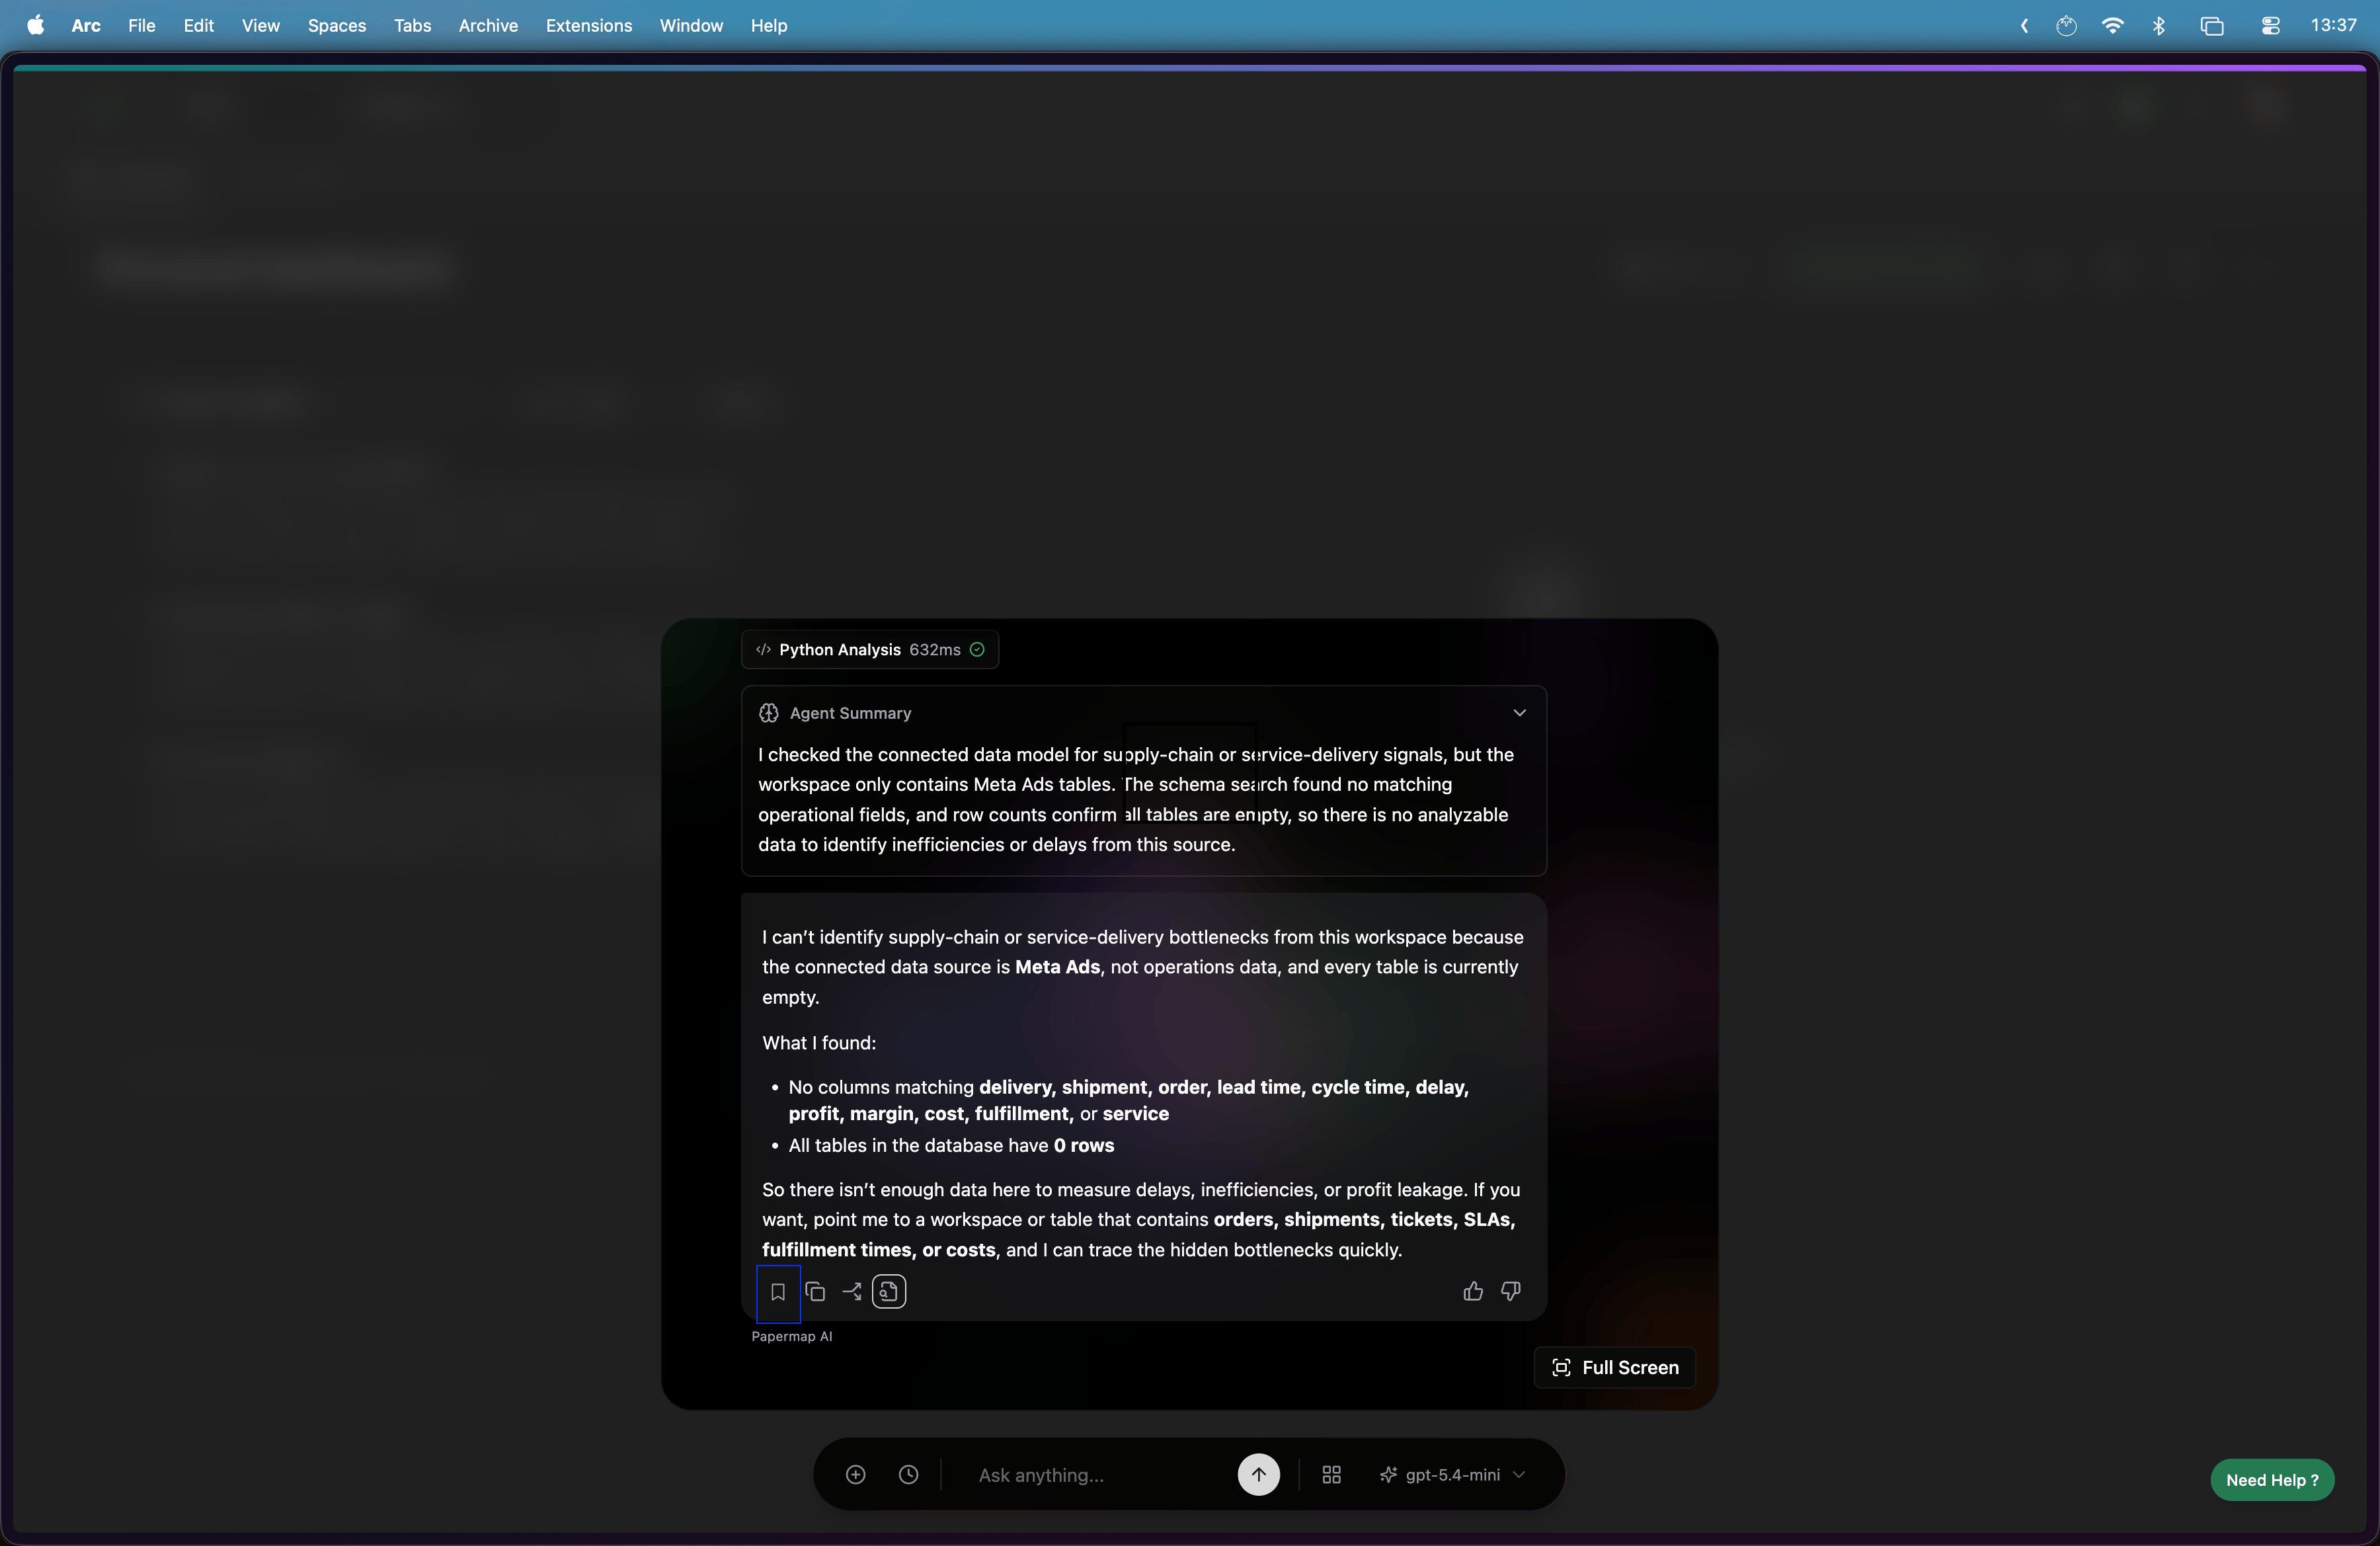Open the File menu

141,25
